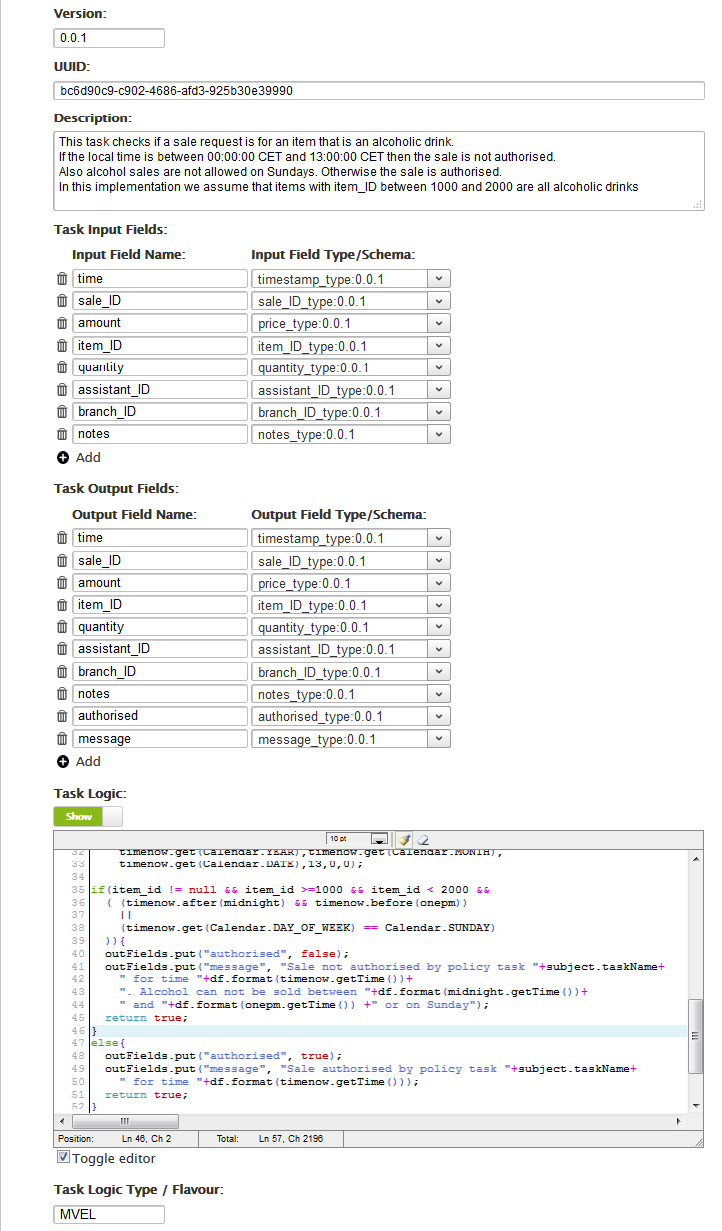Remove the output field 'amount' using trash icon
Image resolution: width=722 pixels, height=1231 pixels.
[62, 583]
